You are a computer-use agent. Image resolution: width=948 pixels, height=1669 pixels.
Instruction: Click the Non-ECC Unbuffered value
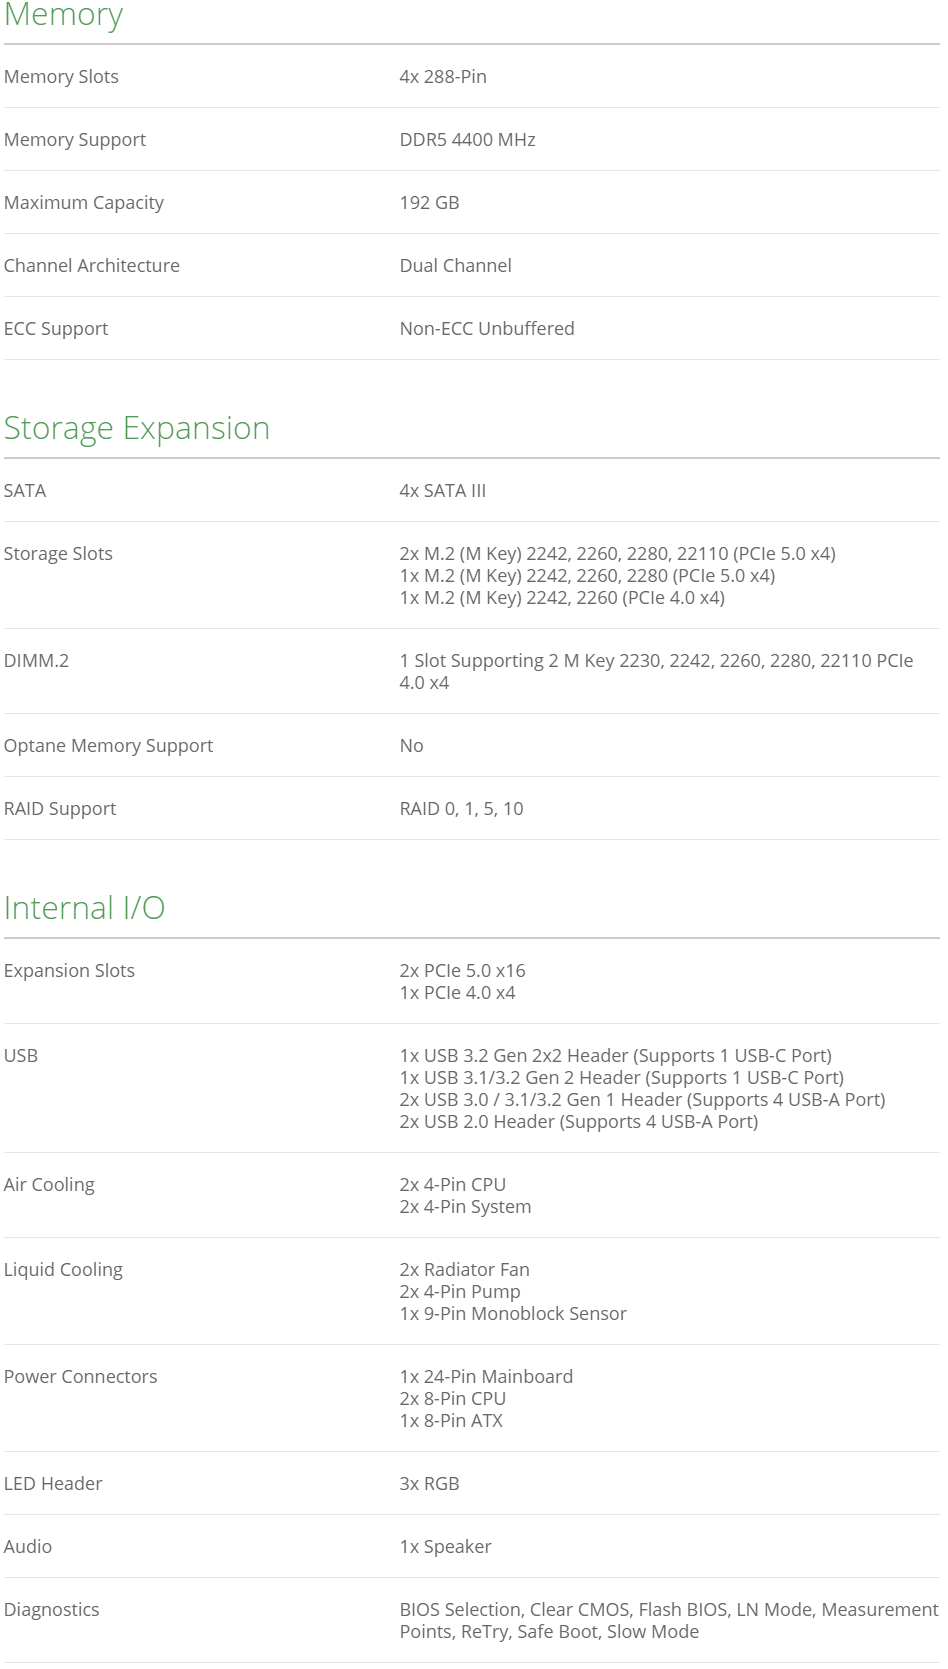(487, 329)
